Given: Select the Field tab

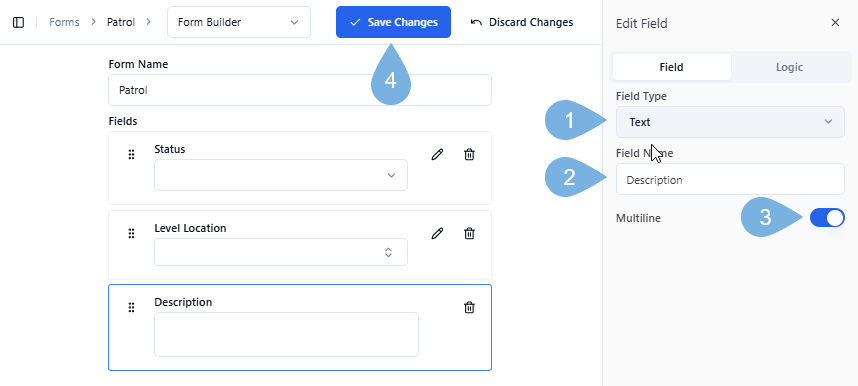Looking at the screenshot, I should 671,67.
